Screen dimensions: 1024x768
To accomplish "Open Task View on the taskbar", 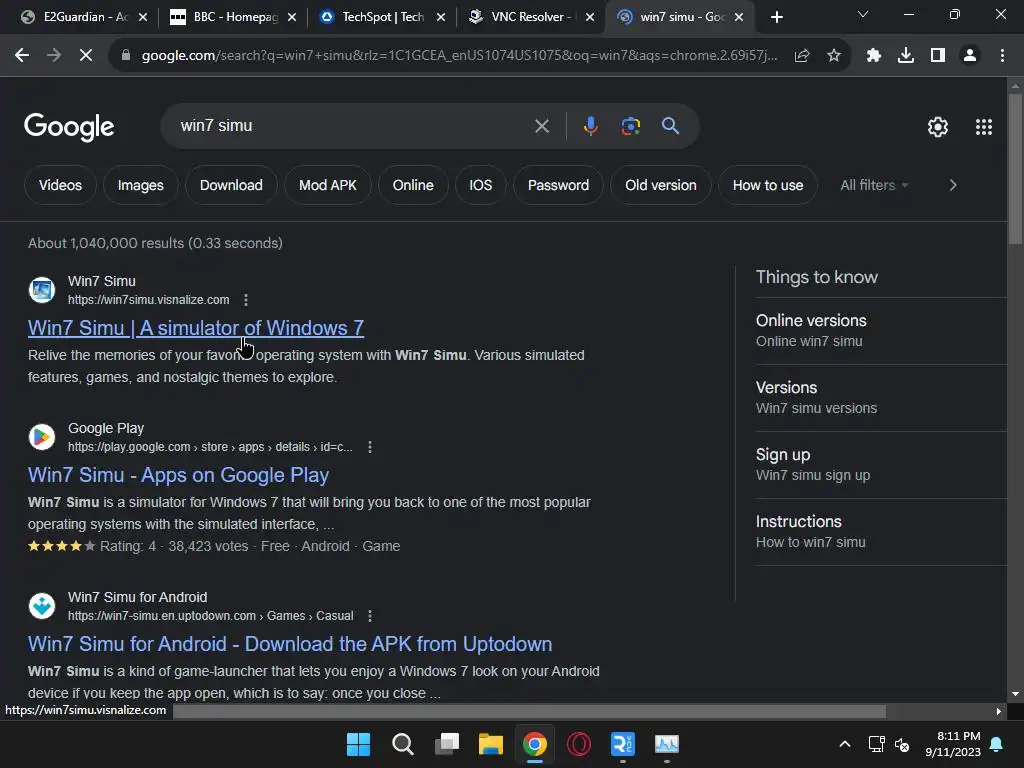I will pos(447,744).
